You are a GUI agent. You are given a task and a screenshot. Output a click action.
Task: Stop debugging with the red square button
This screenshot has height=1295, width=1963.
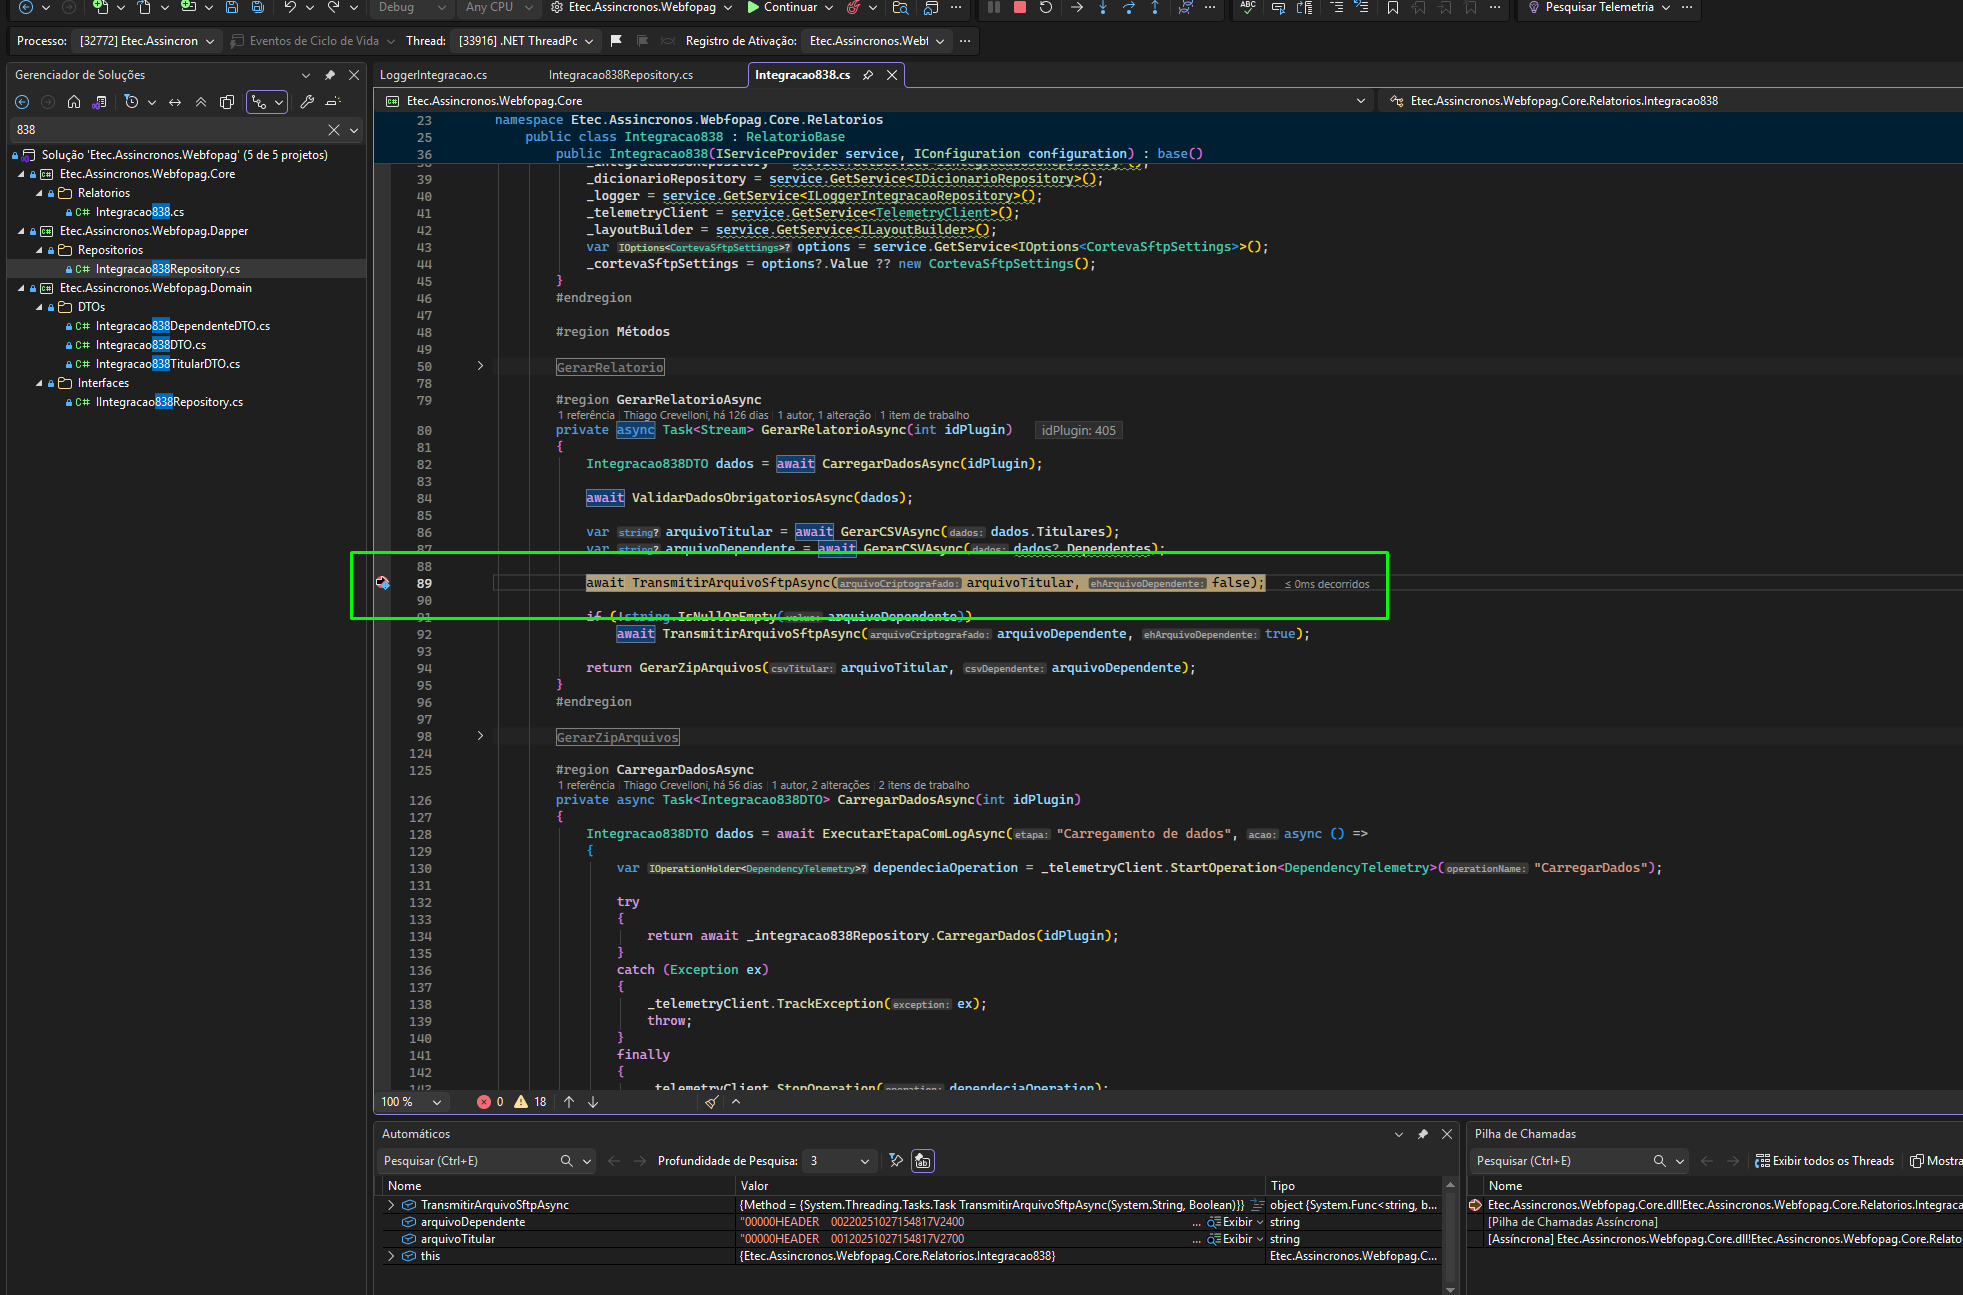[1019, 7]
